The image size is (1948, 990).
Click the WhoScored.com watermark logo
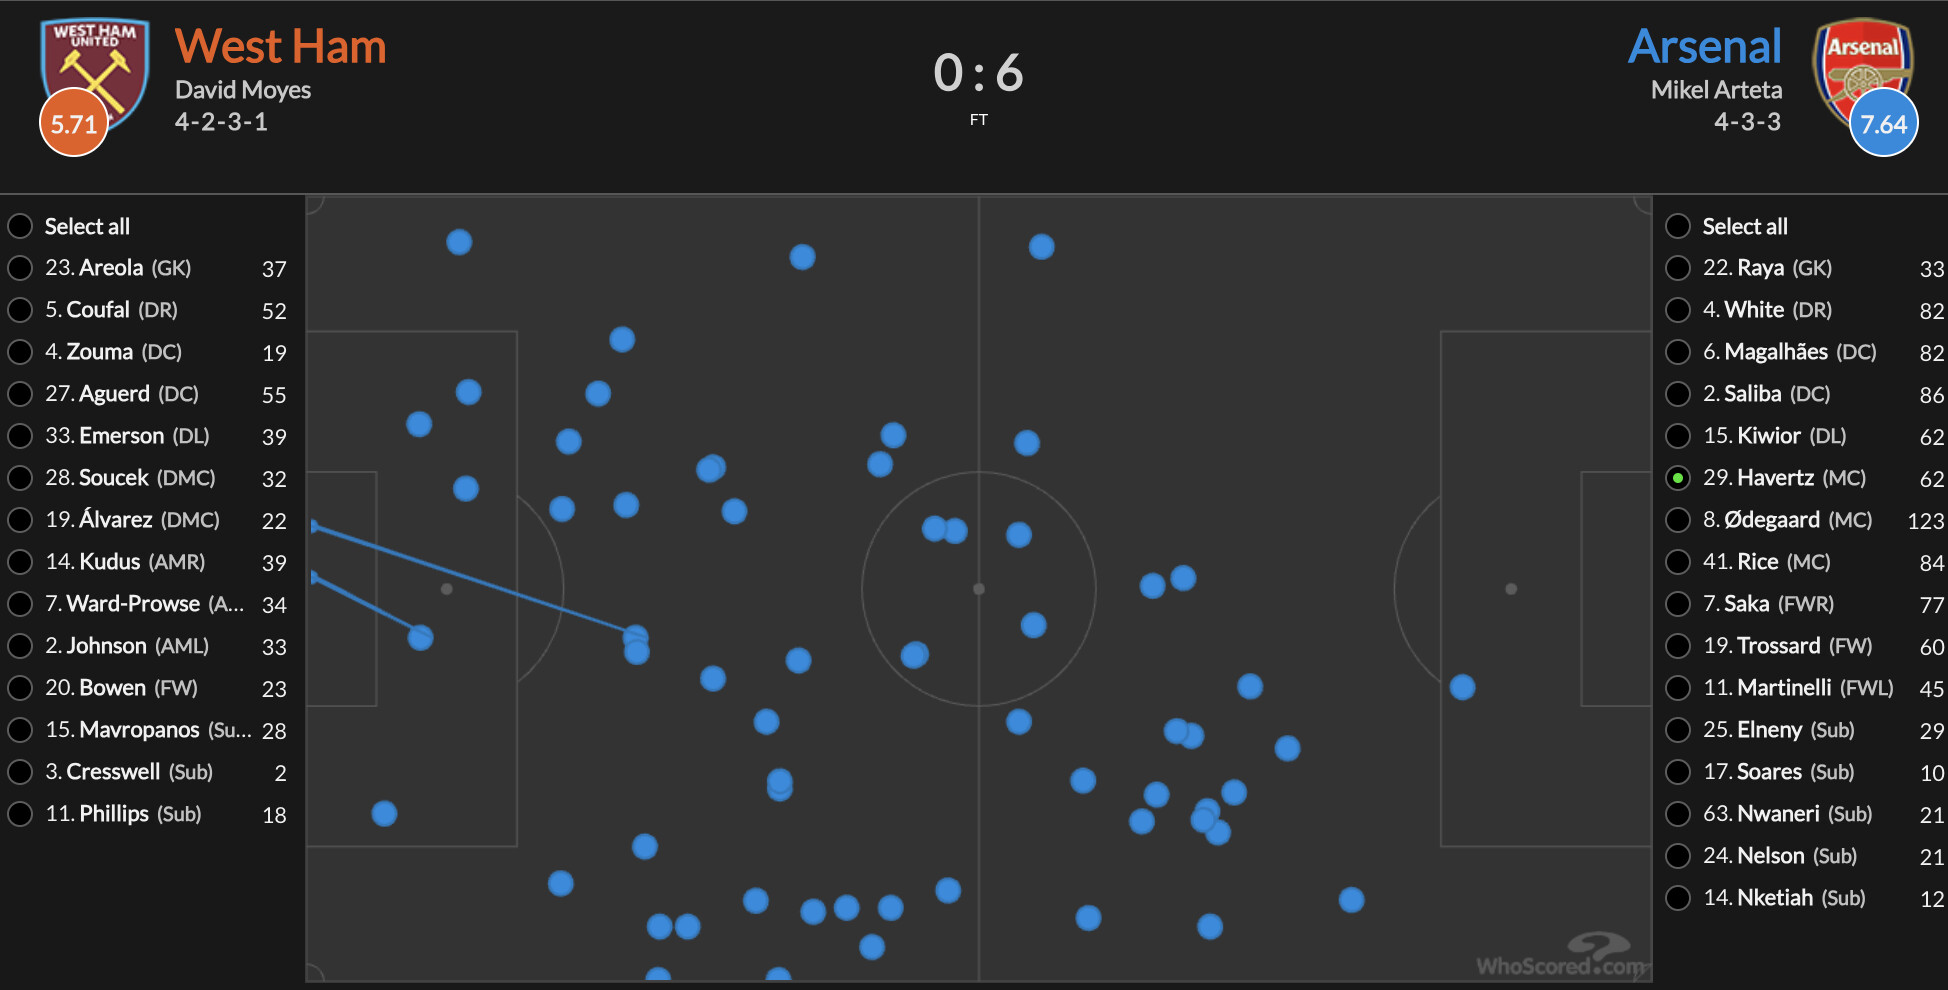[1560, 956]
